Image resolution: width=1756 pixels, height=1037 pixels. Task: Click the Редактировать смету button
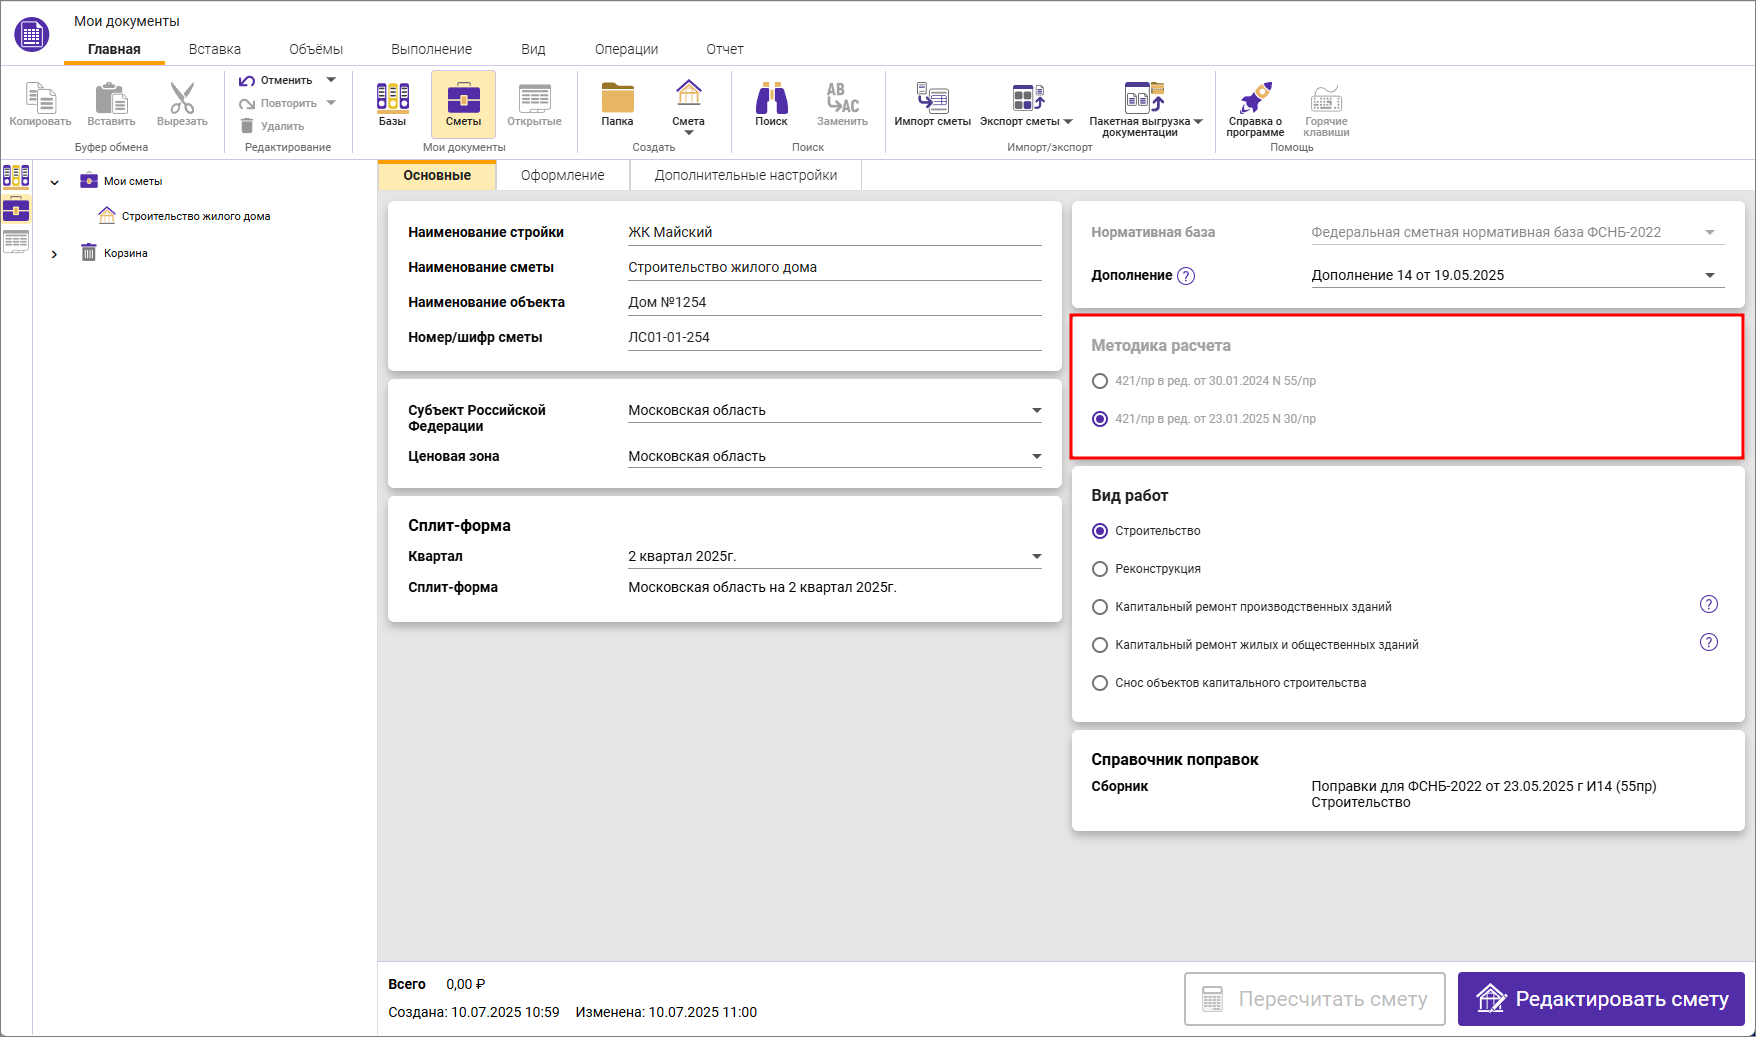1600,999
